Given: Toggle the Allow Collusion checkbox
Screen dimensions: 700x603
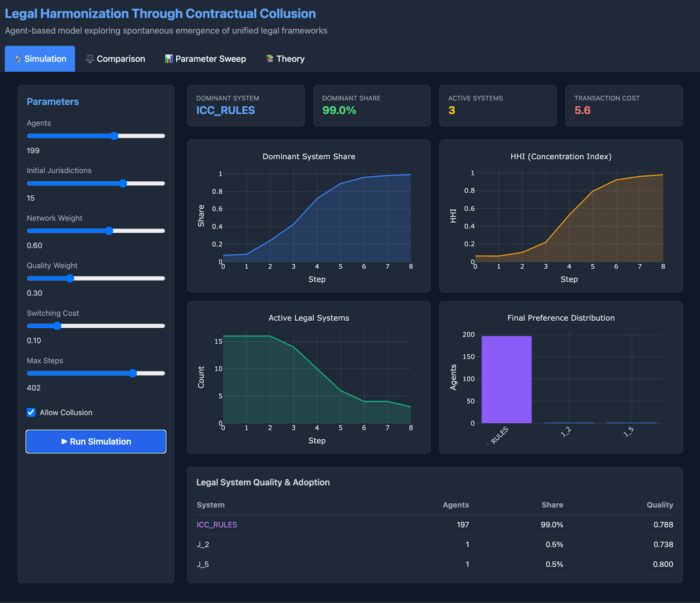Looking at the screenshot, I should (x=31, y=412).
